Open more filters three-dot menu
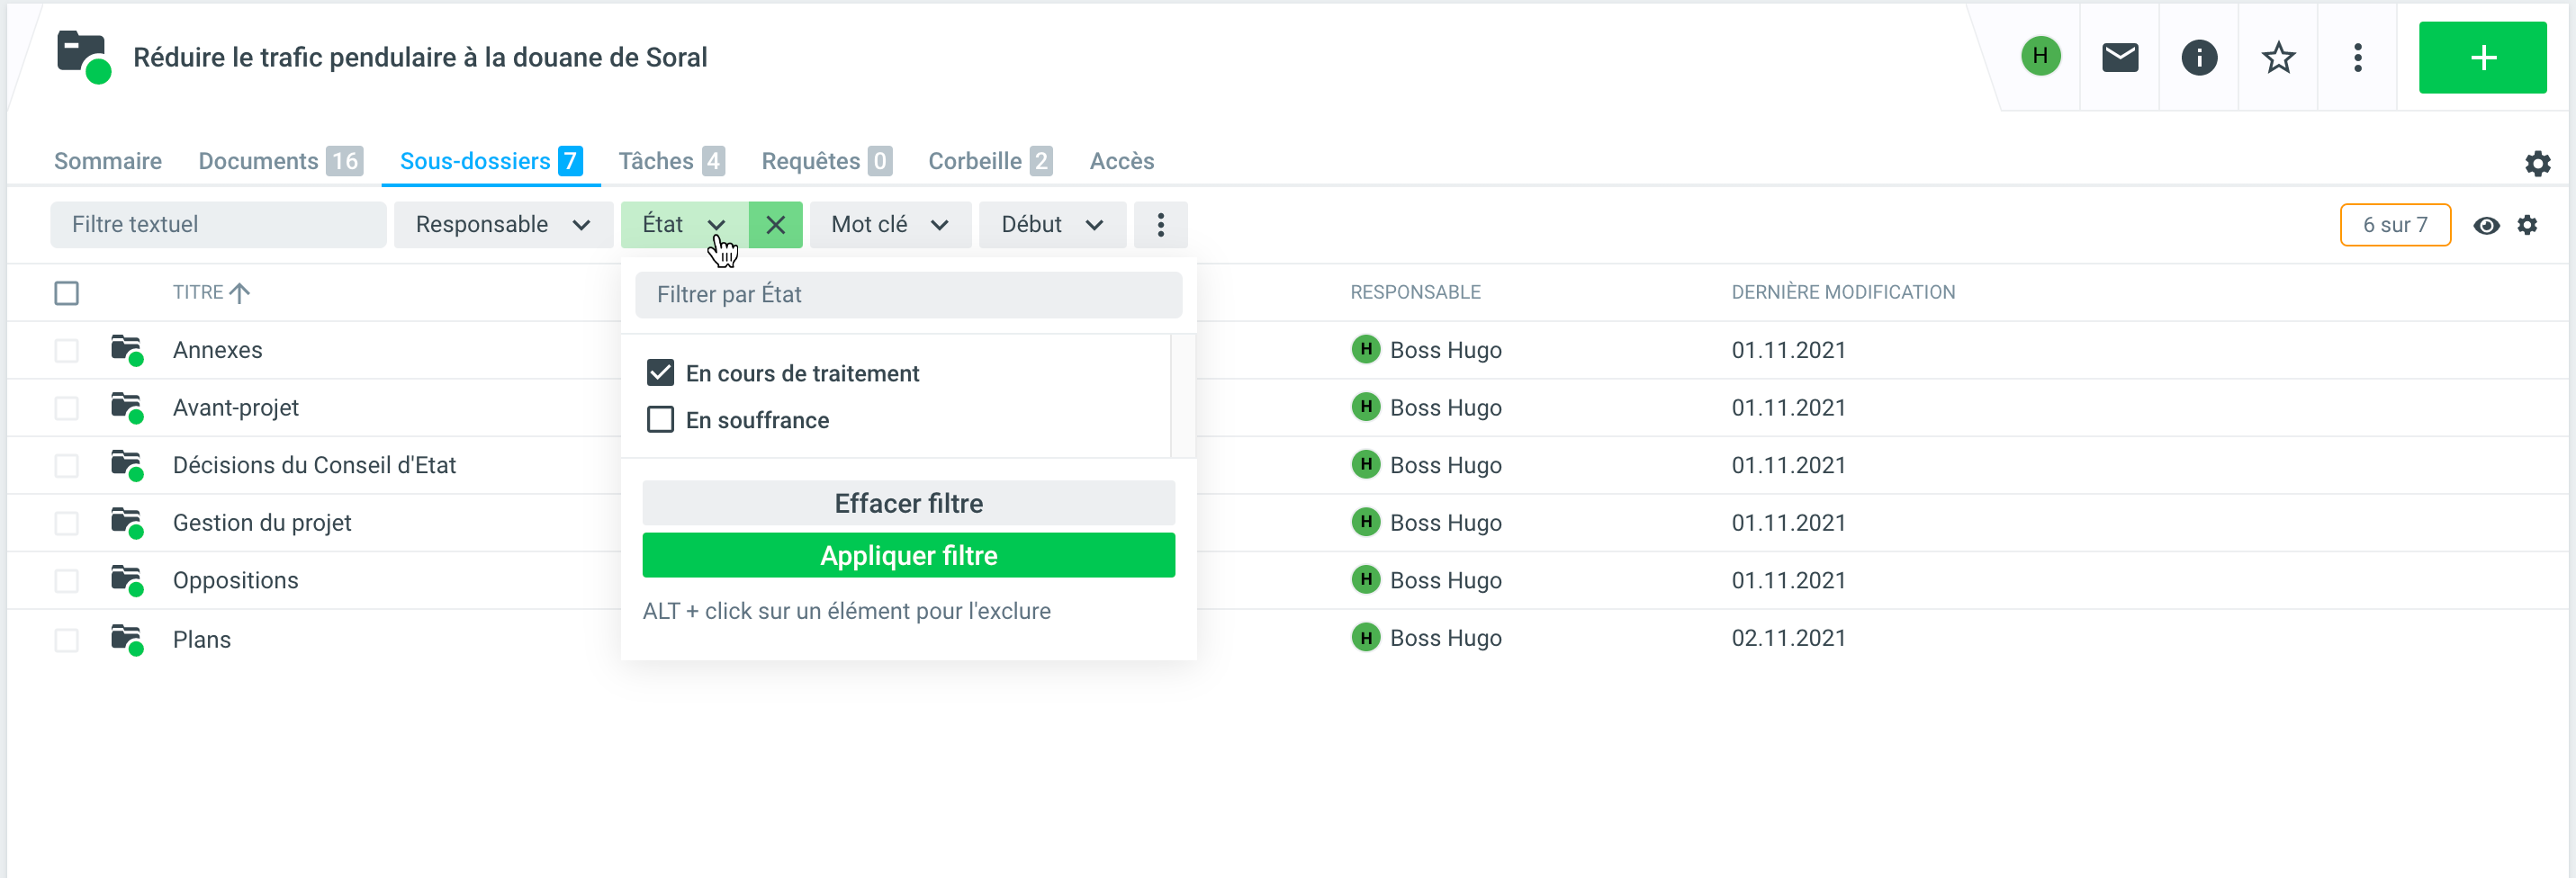 point(1160,225)
